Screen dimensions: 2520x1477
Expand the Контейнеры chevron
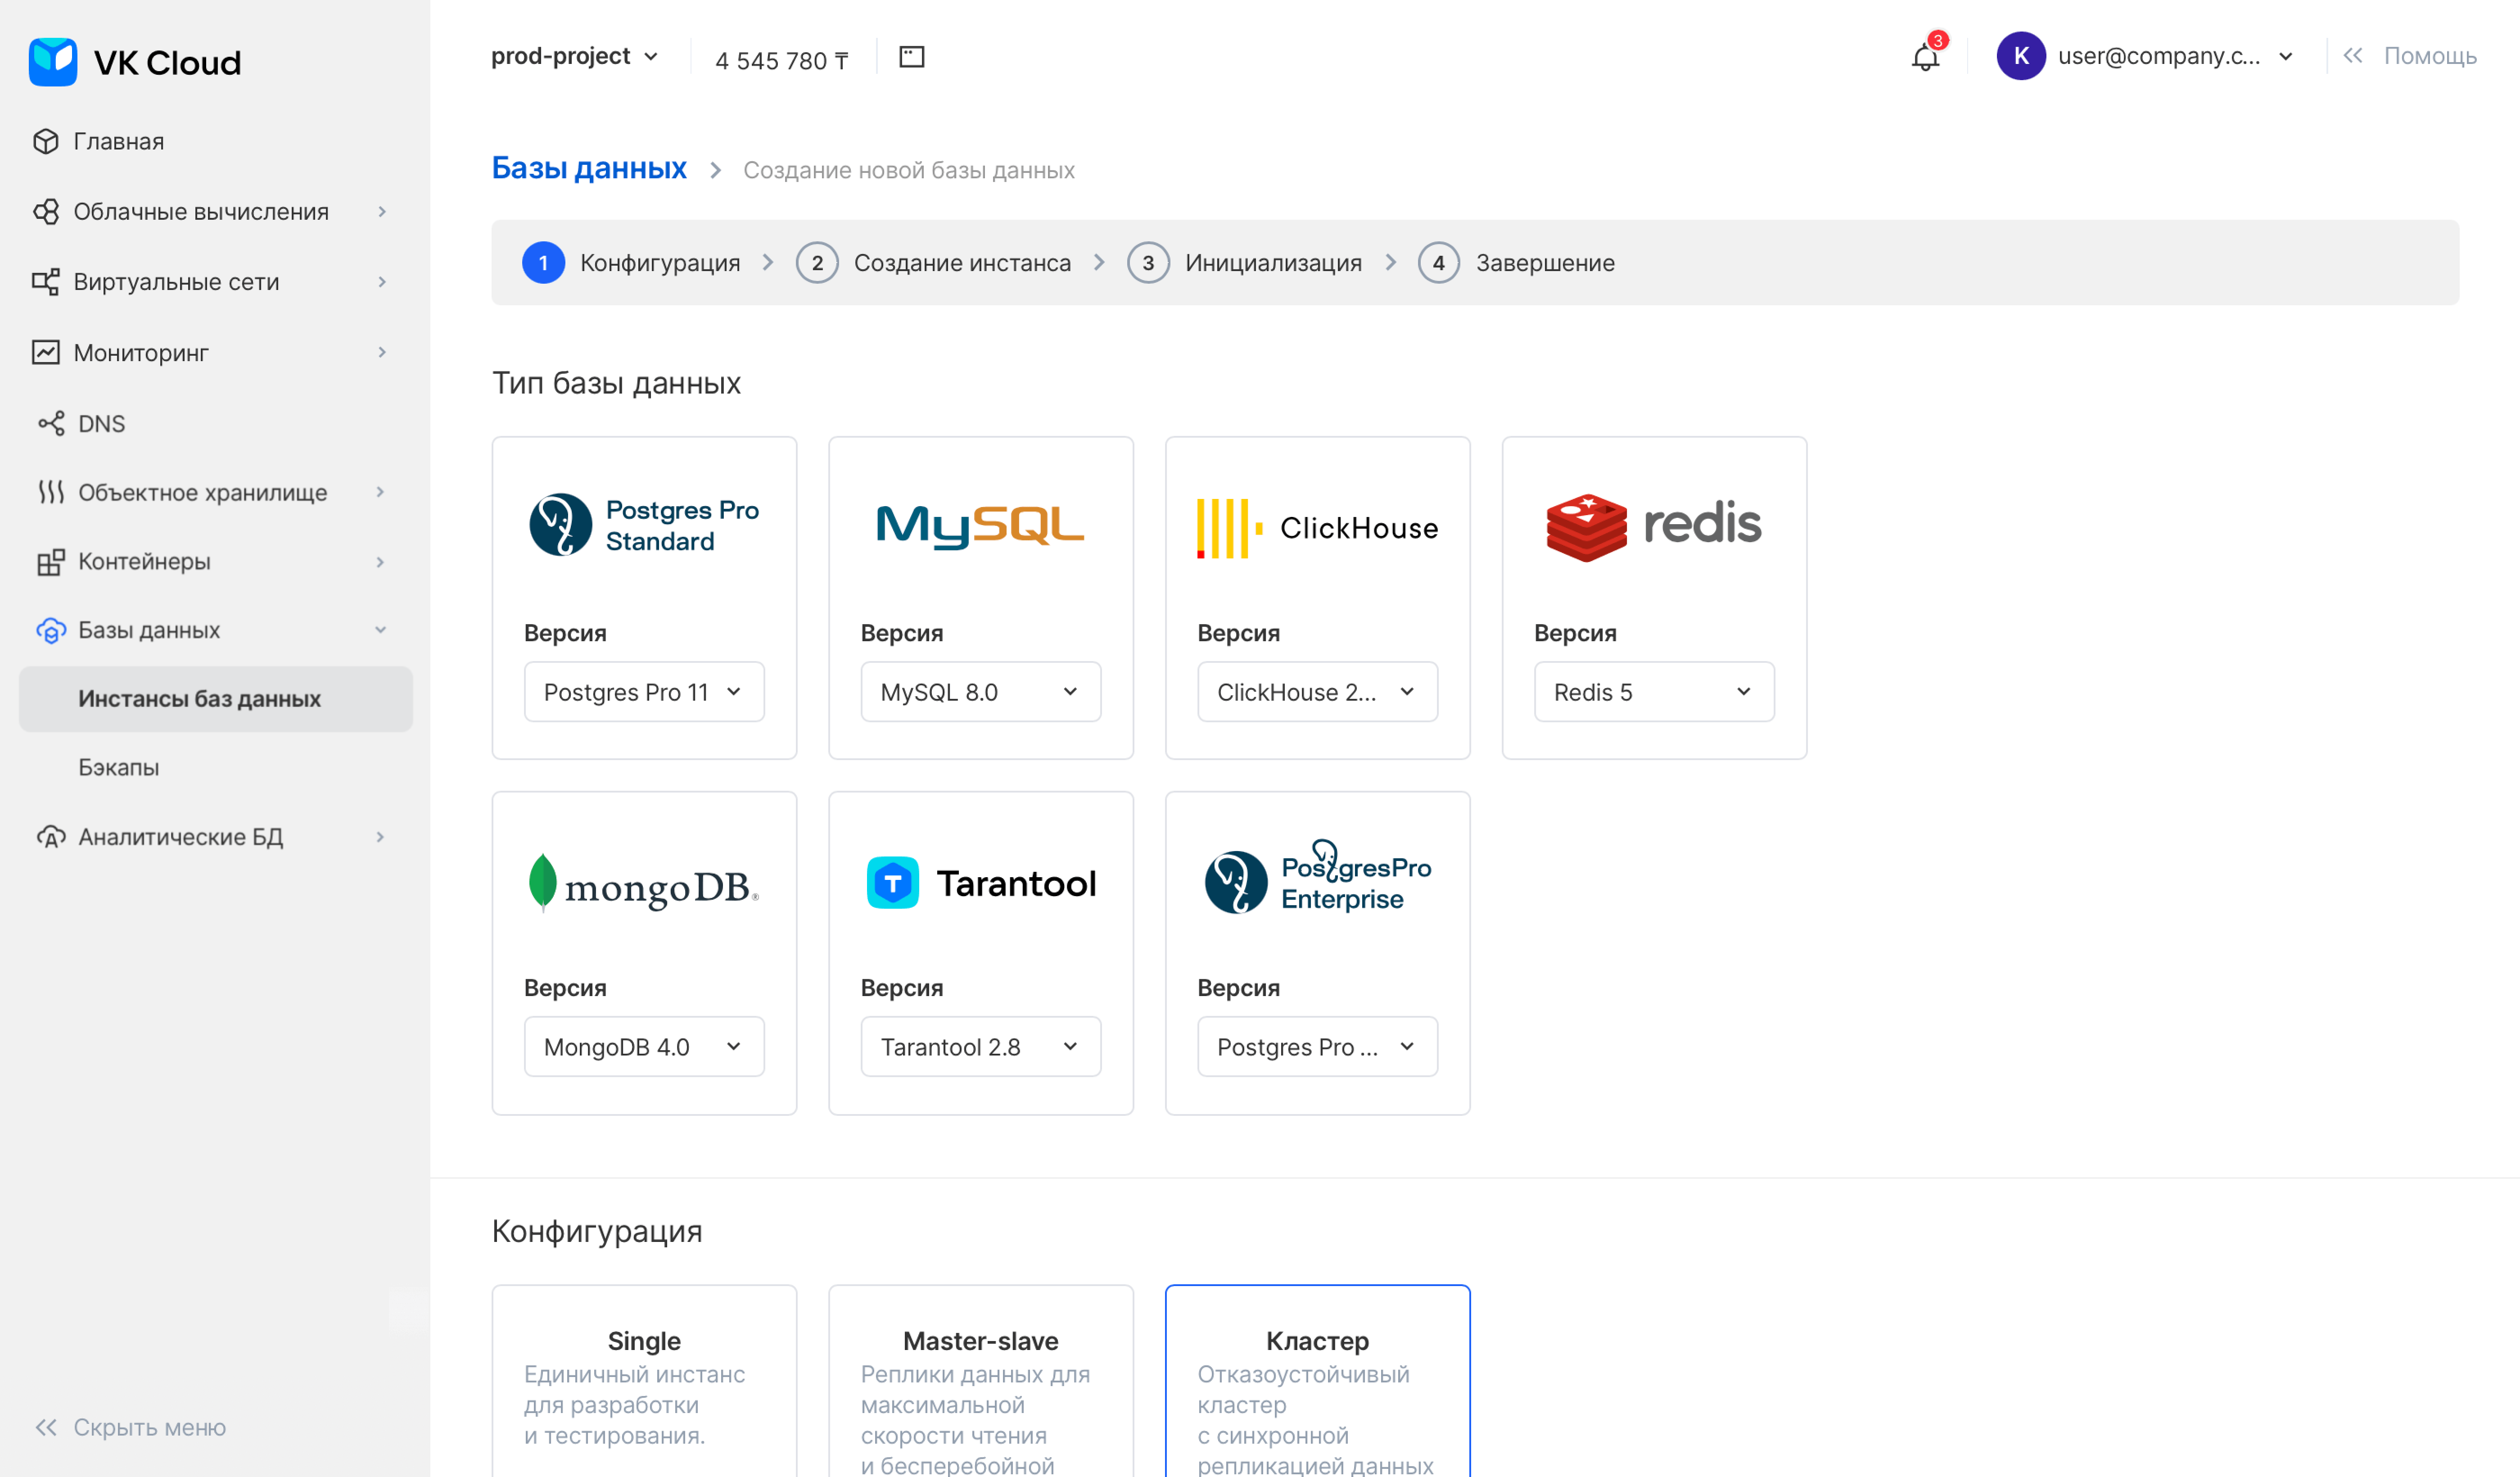(x=380, y=562)
